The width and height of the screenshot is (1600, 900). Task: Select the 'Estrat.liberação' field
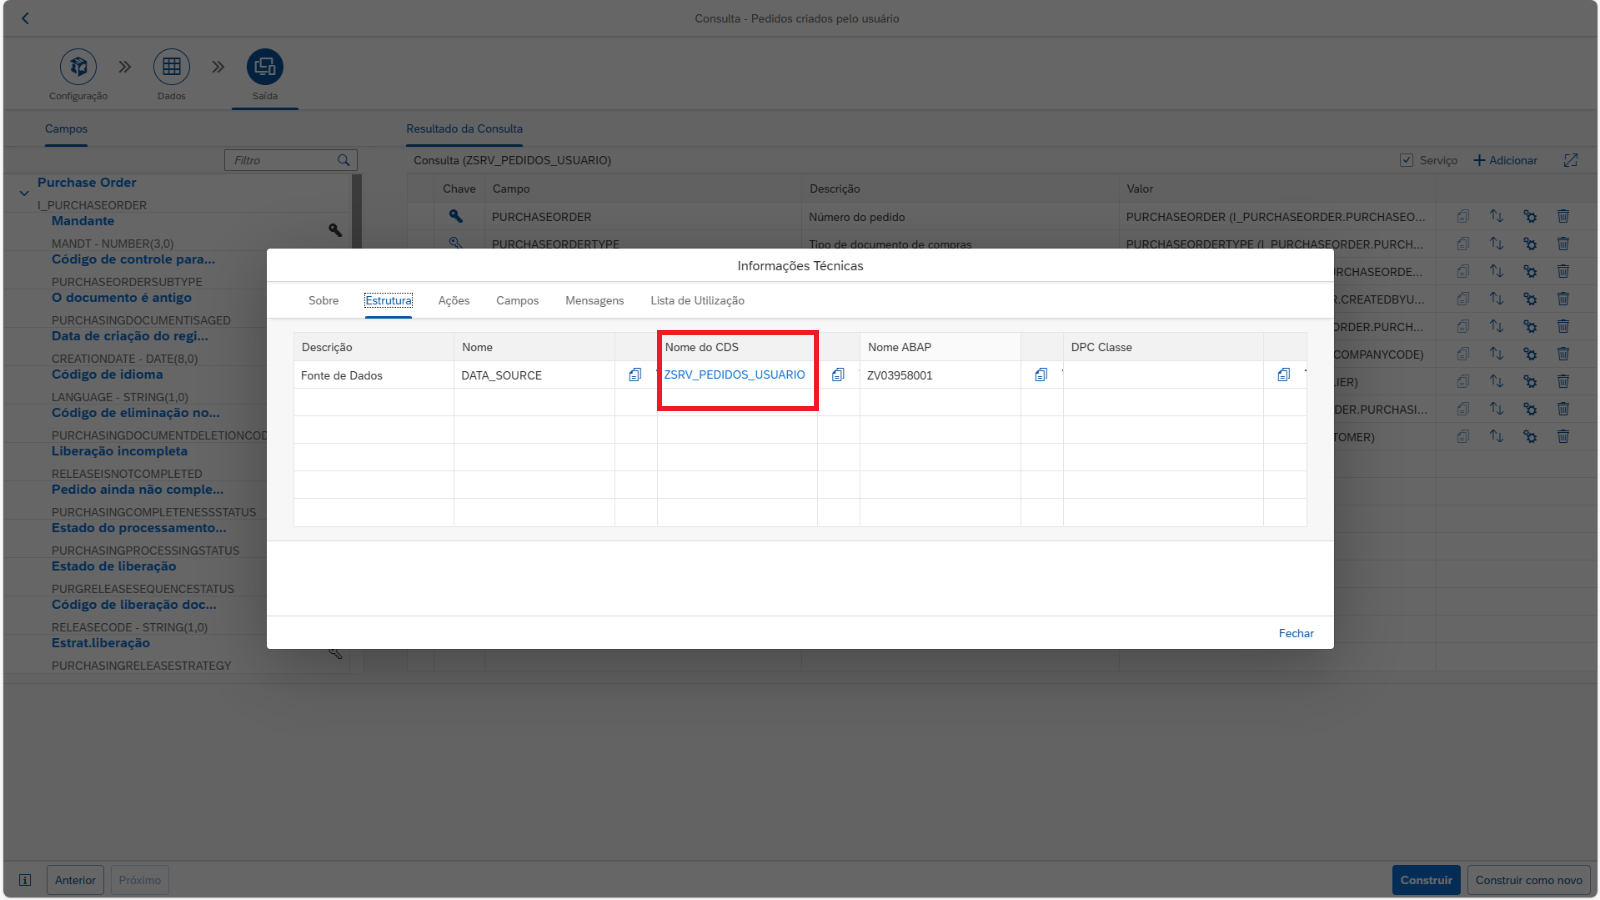click(100, 643)
